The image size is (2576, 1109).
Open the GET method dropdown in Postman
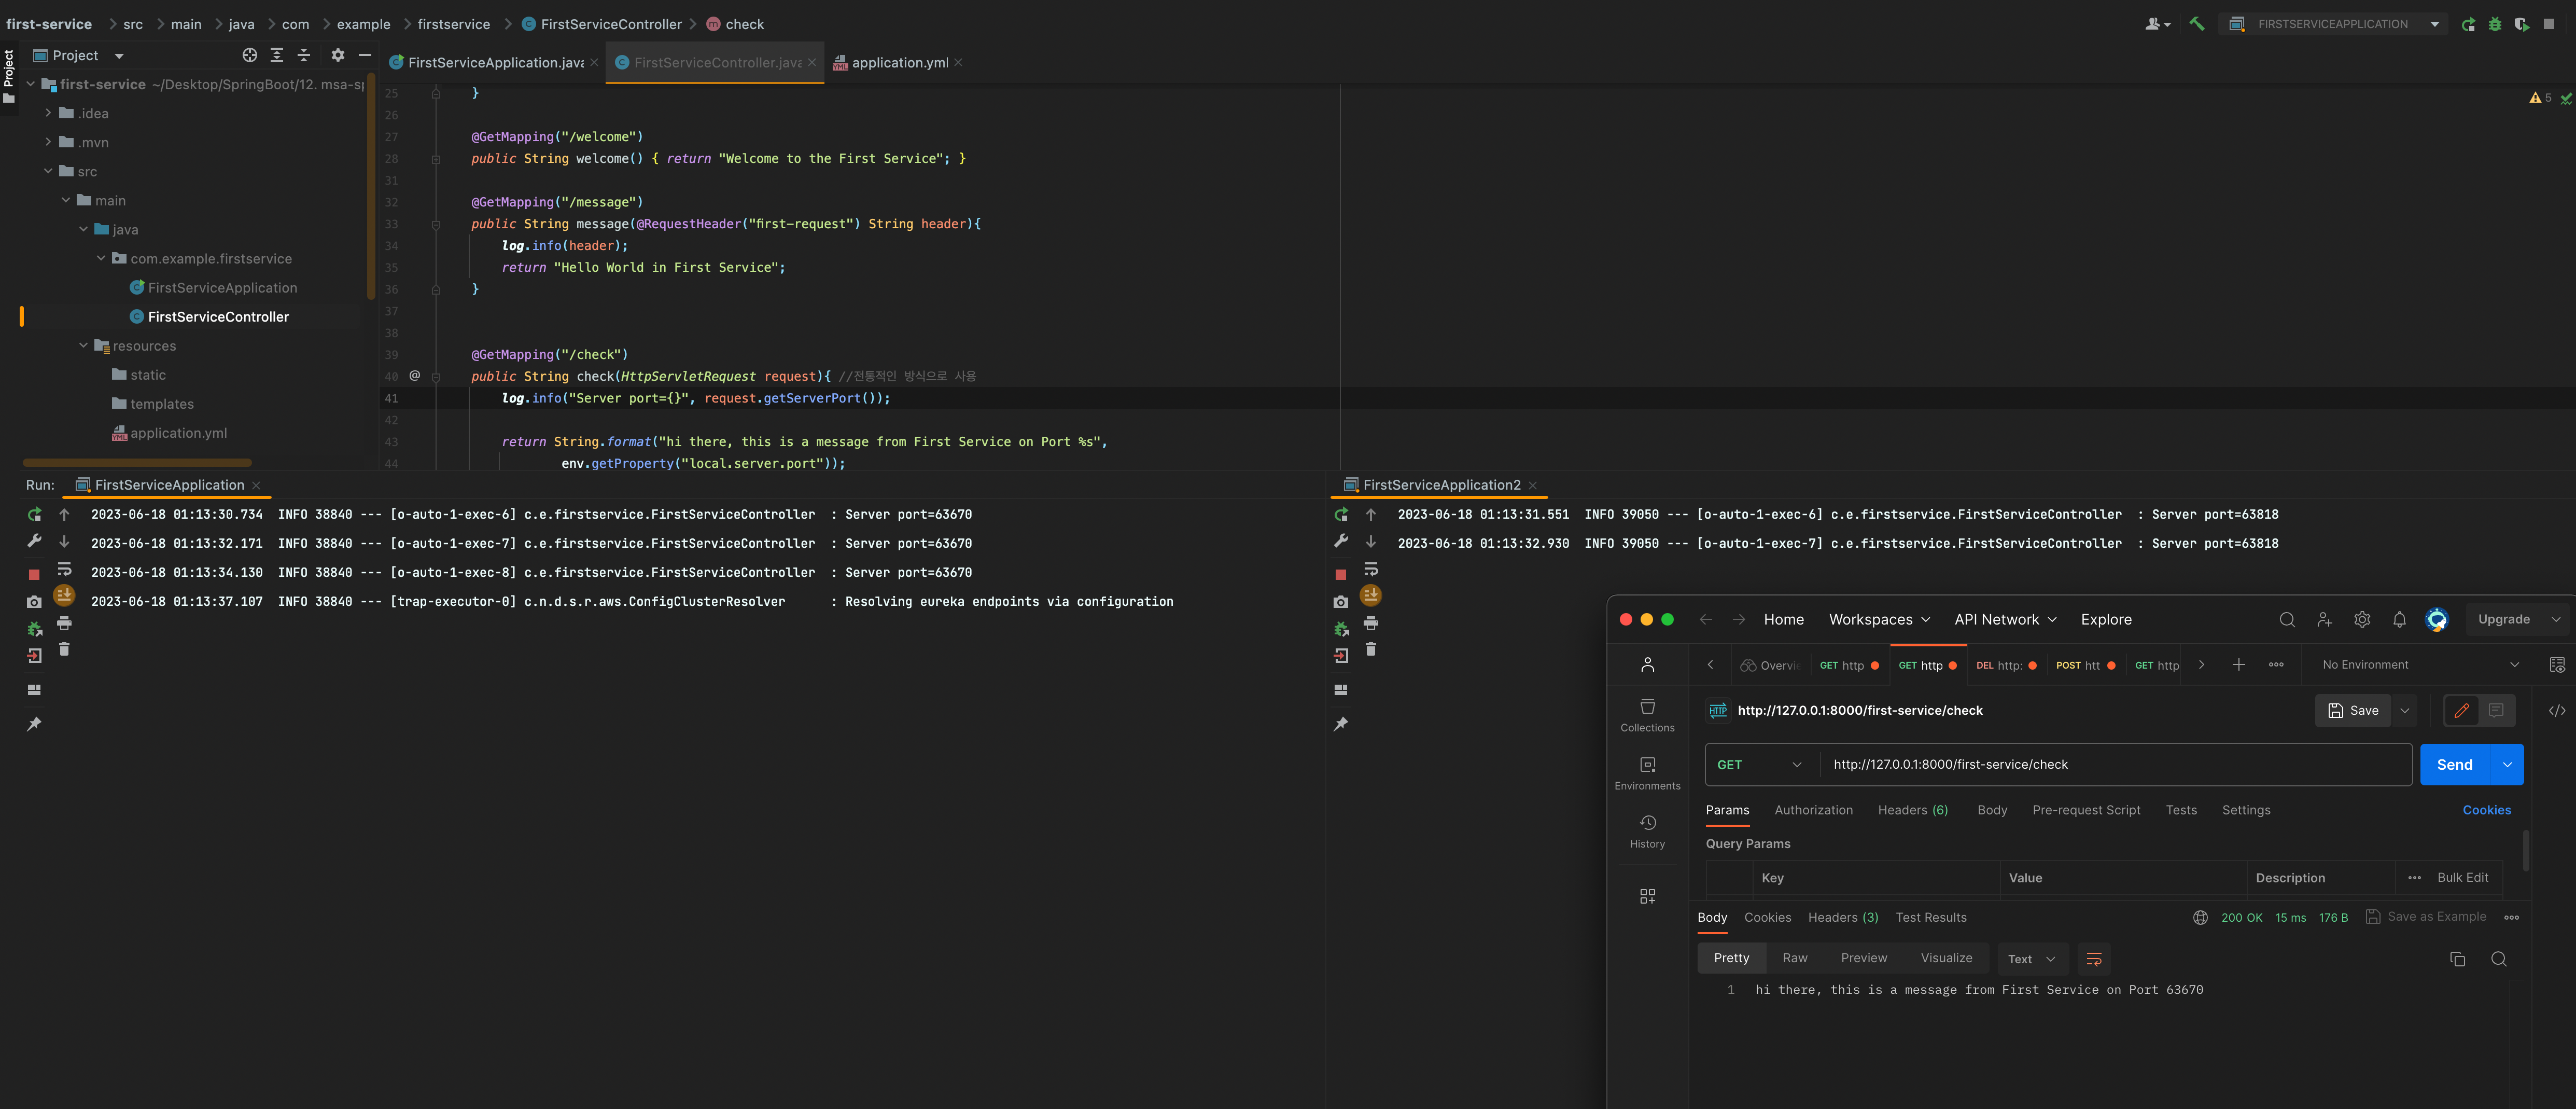1759,764
